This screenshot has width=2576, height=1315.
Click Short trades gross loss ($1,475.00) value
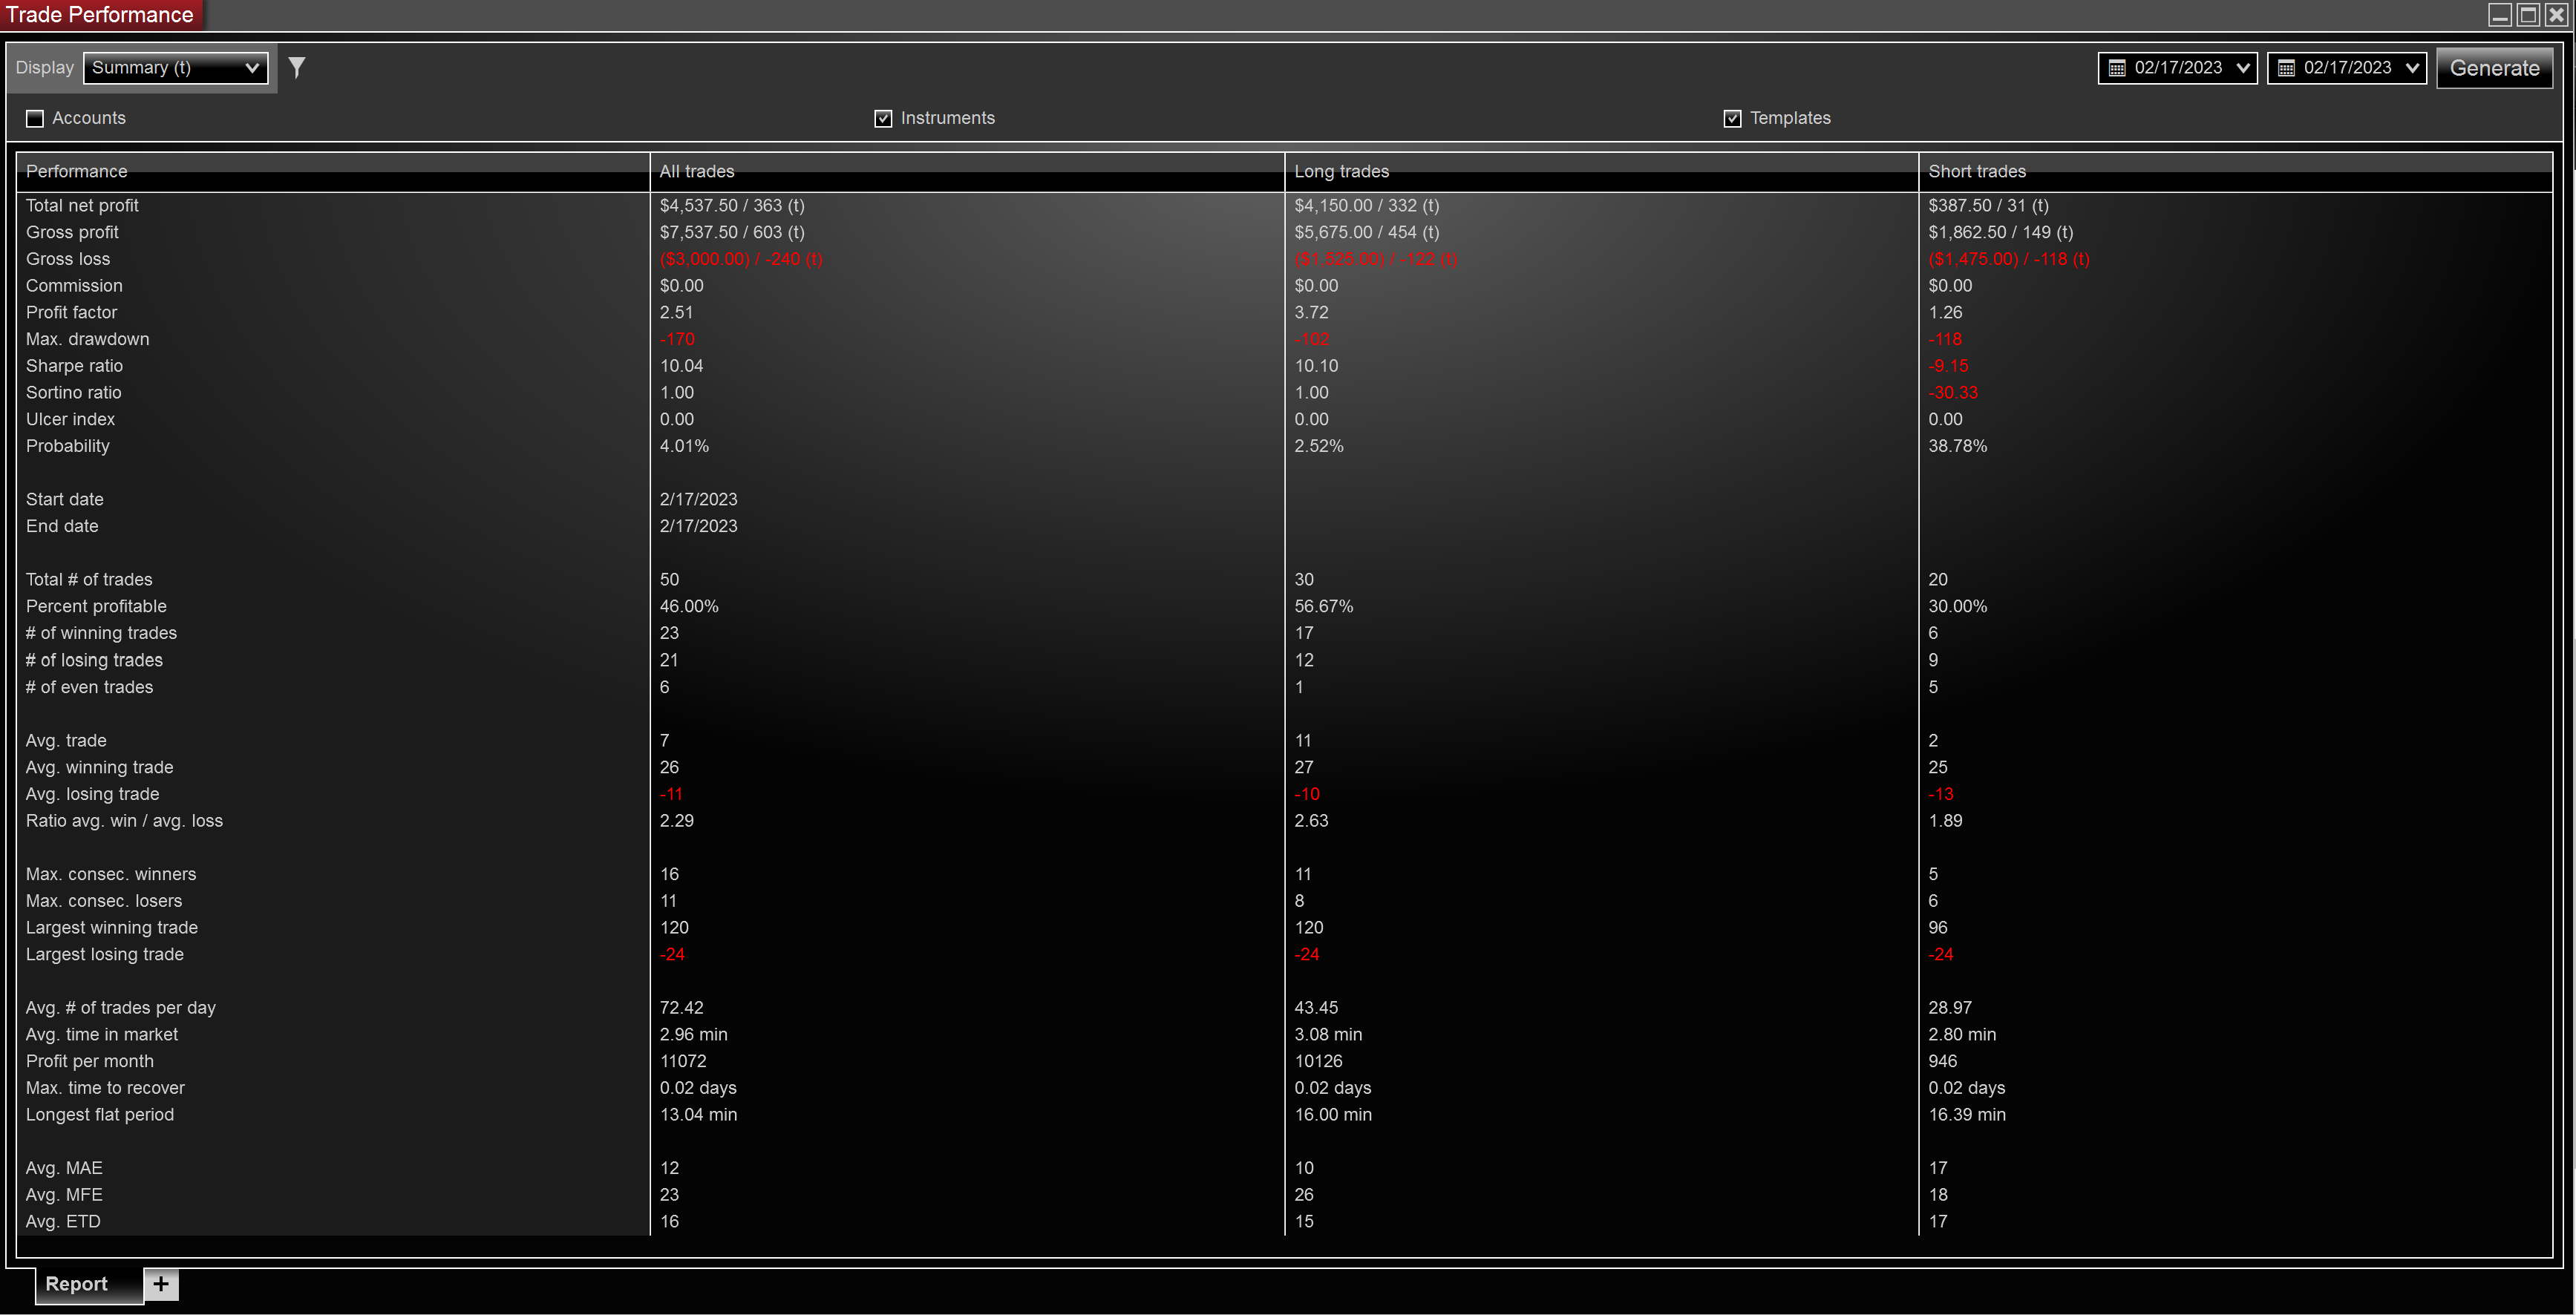[x=2009, y=258]
